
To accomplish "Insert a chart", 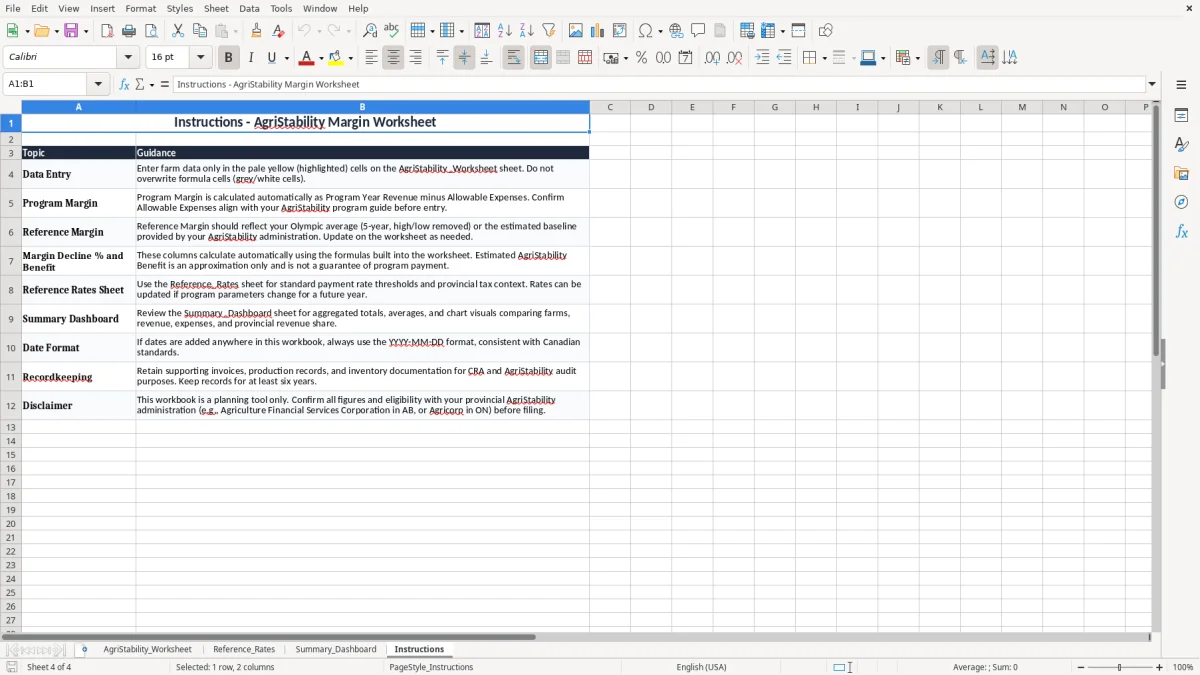I will (x=598, y=31).
